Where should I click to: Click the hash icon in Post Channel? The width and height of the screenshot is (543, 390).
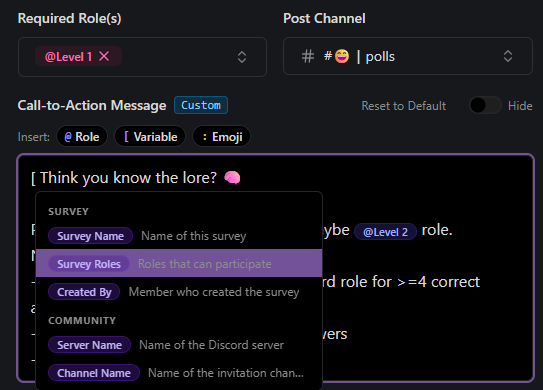coord(308,56)
